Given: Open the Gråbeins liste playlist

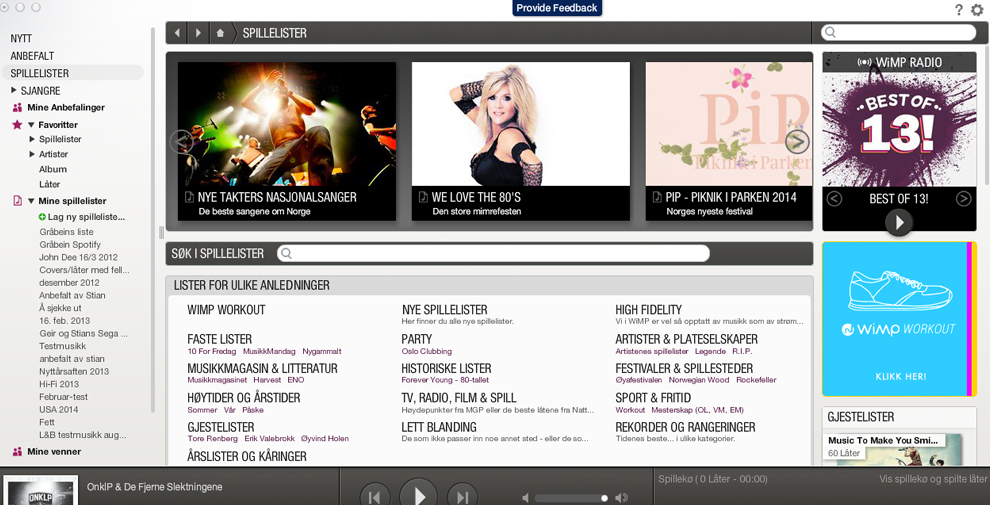Looking at the screenshot, I should tap(66, 232).
